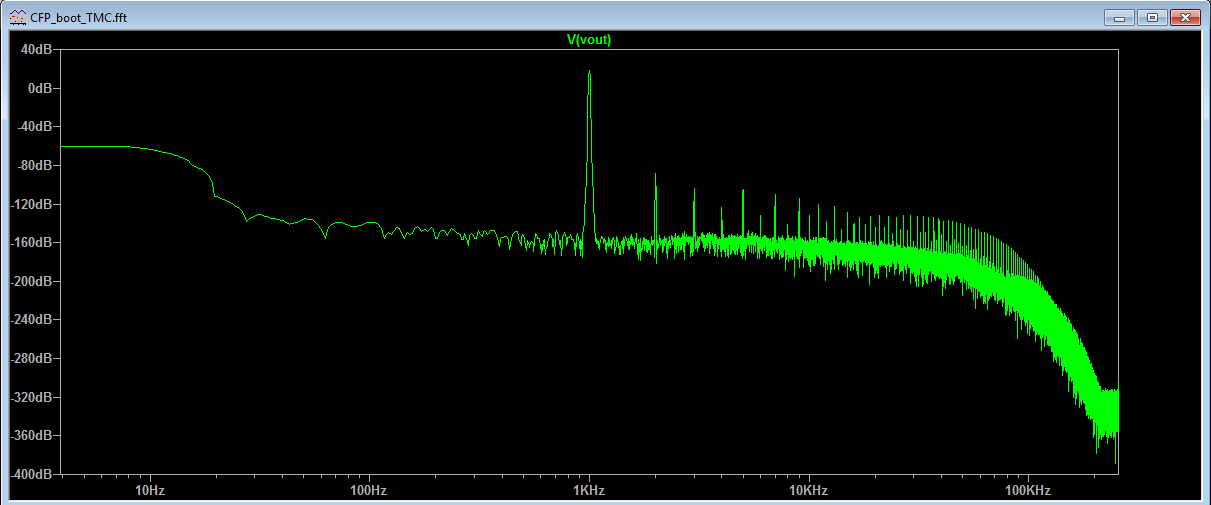
Task: Click the -320dB vertical axis label
Action: [x=32, y=397]
